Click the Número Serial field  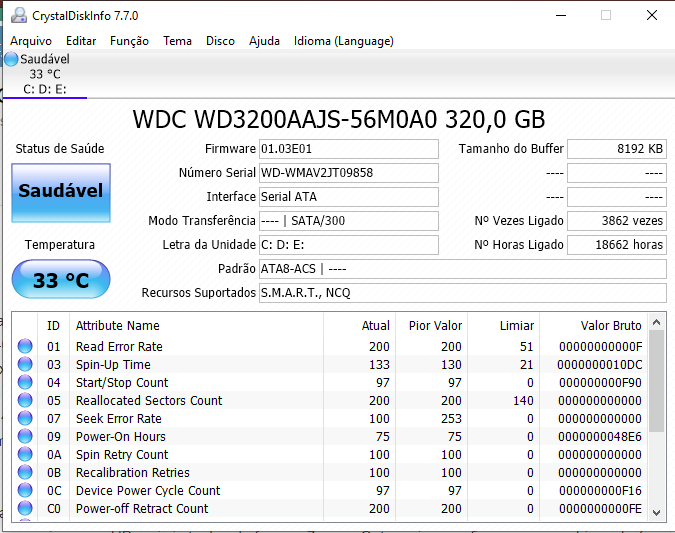pos(349,173)
